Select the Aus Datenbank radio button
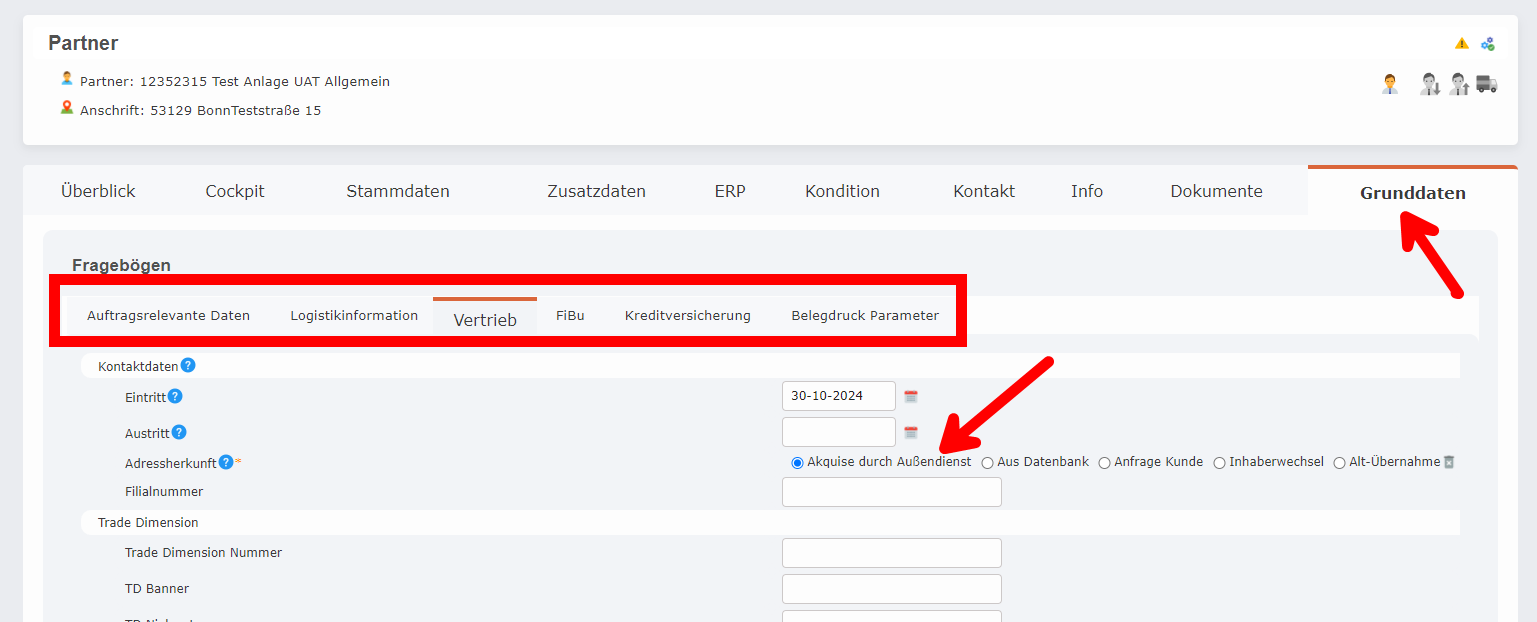The width and height of the screenshot is (1537, 622). pos(987,461)
